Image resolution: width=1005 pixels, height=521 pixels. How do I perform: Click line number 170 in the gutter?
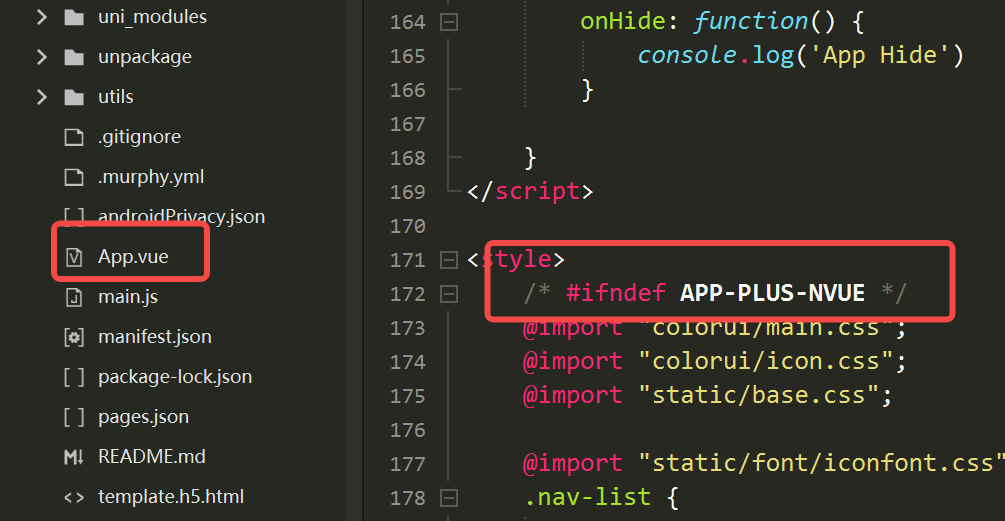(407, 226)
